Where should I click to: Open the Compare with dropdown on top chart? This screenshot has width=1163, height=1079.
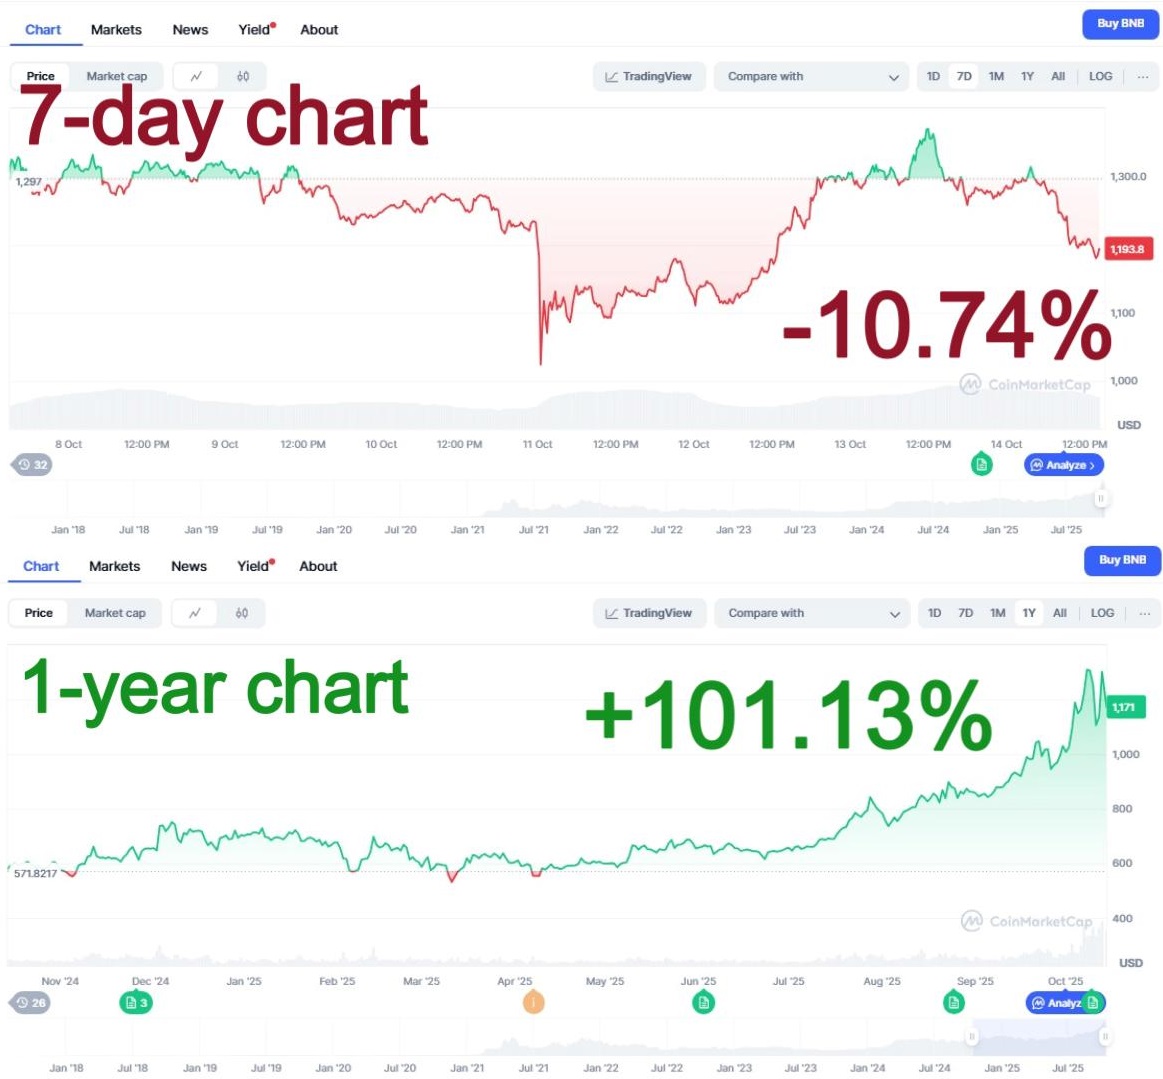click(810, 76)
